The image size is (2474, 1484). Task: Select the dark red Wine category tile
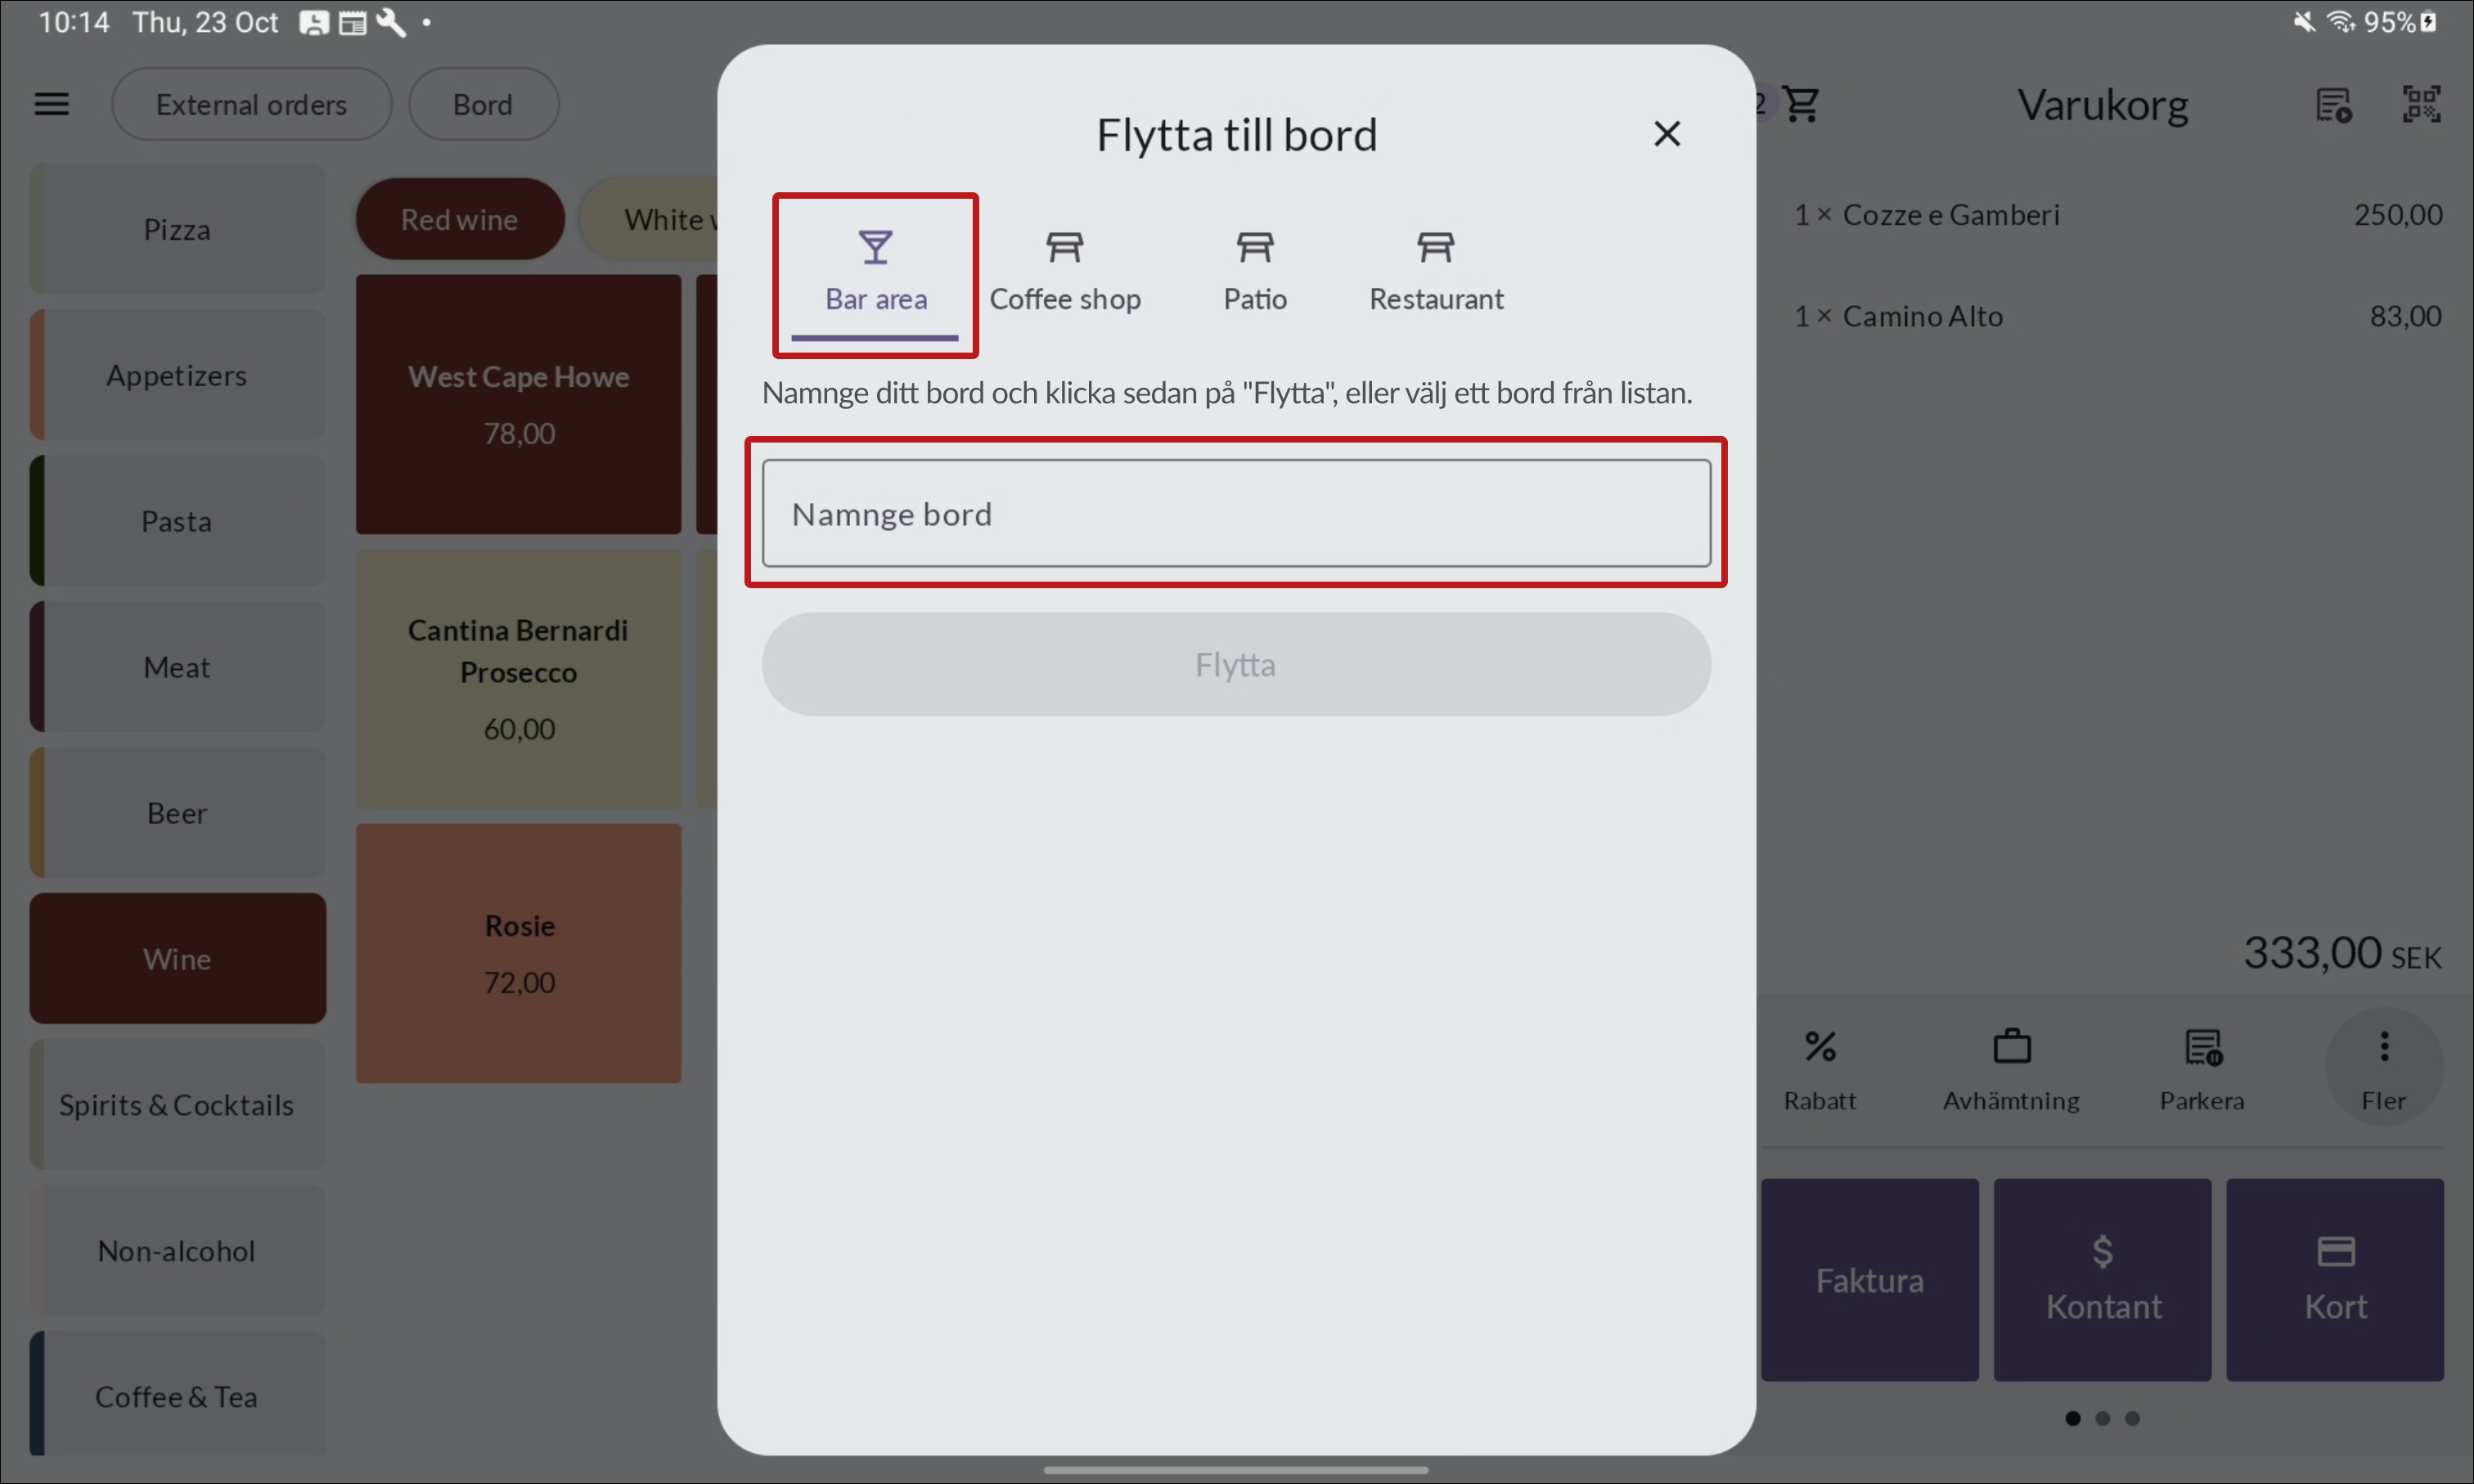pos(177,958)
